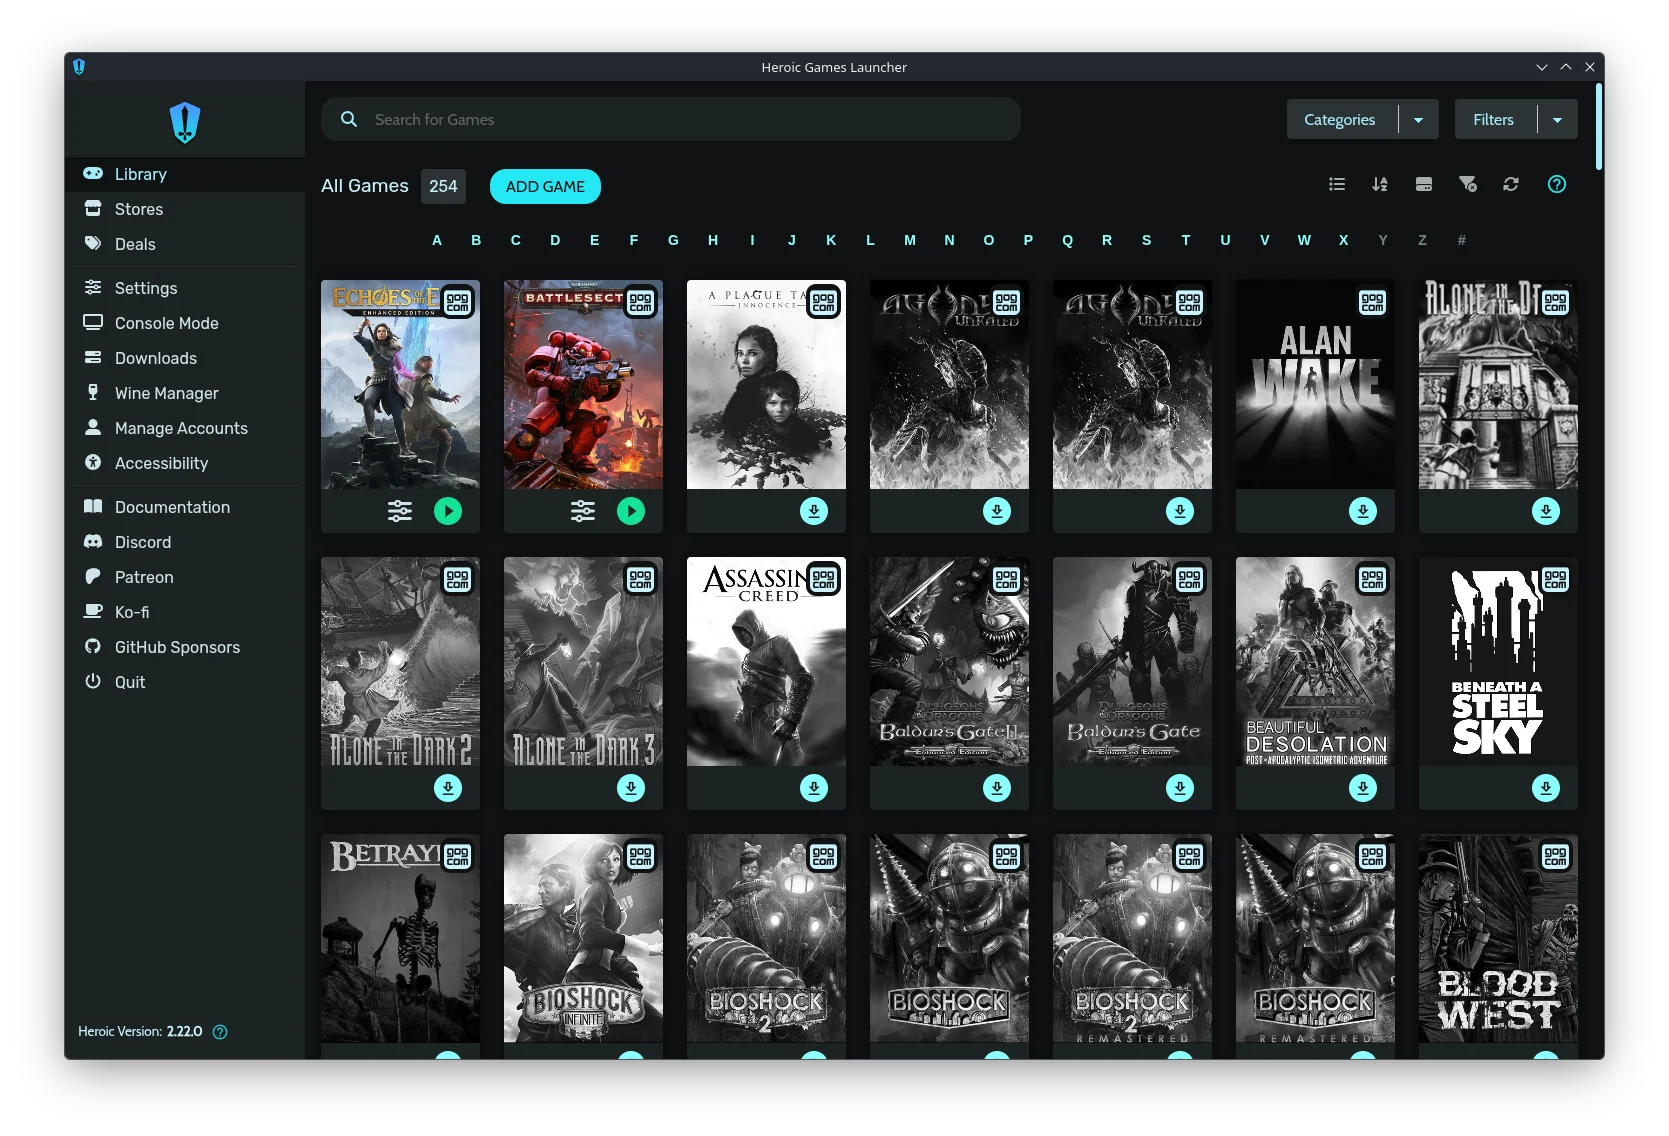This screenshot has width=1669, height=1136.
Task: Open A Plague Tale Innocence cover
Action: tap(766, 384)
